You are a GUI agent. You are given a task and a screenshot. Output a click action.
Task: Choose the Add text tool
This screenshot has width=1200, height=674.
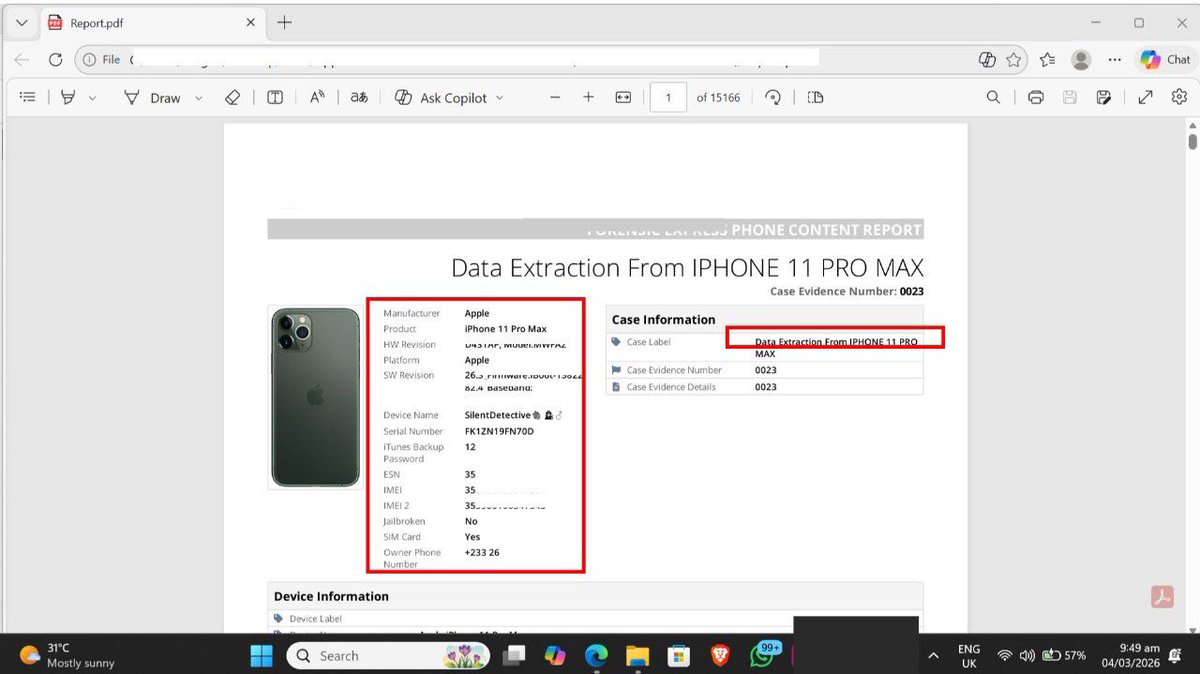point(275,97)
